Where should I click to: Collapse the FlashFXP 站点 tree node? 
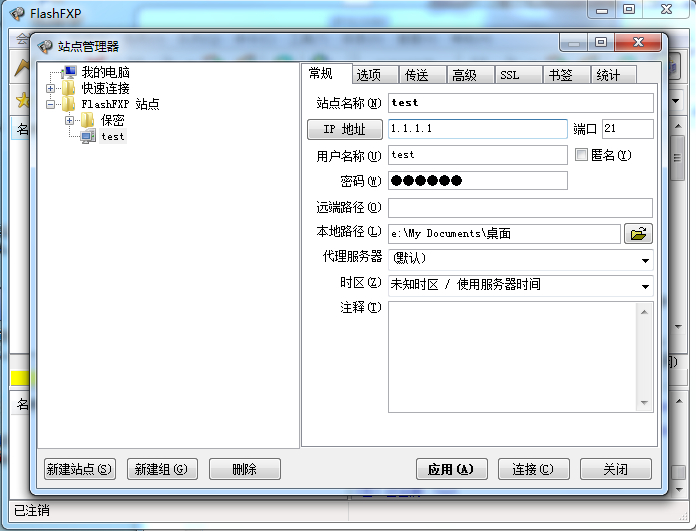click(50, 105)
